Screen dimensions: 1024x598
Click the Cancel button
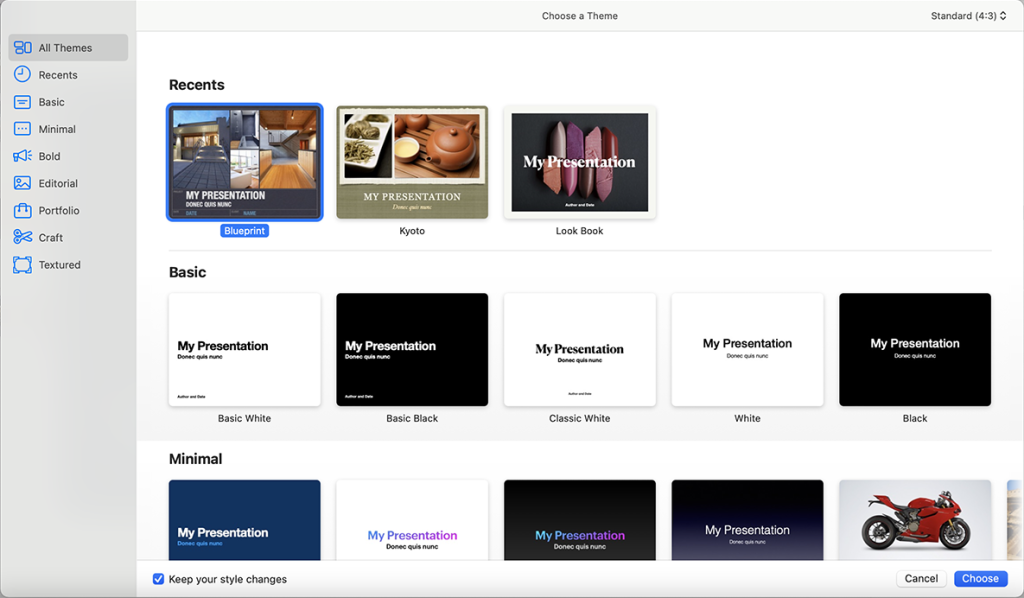tap(921, 578)
